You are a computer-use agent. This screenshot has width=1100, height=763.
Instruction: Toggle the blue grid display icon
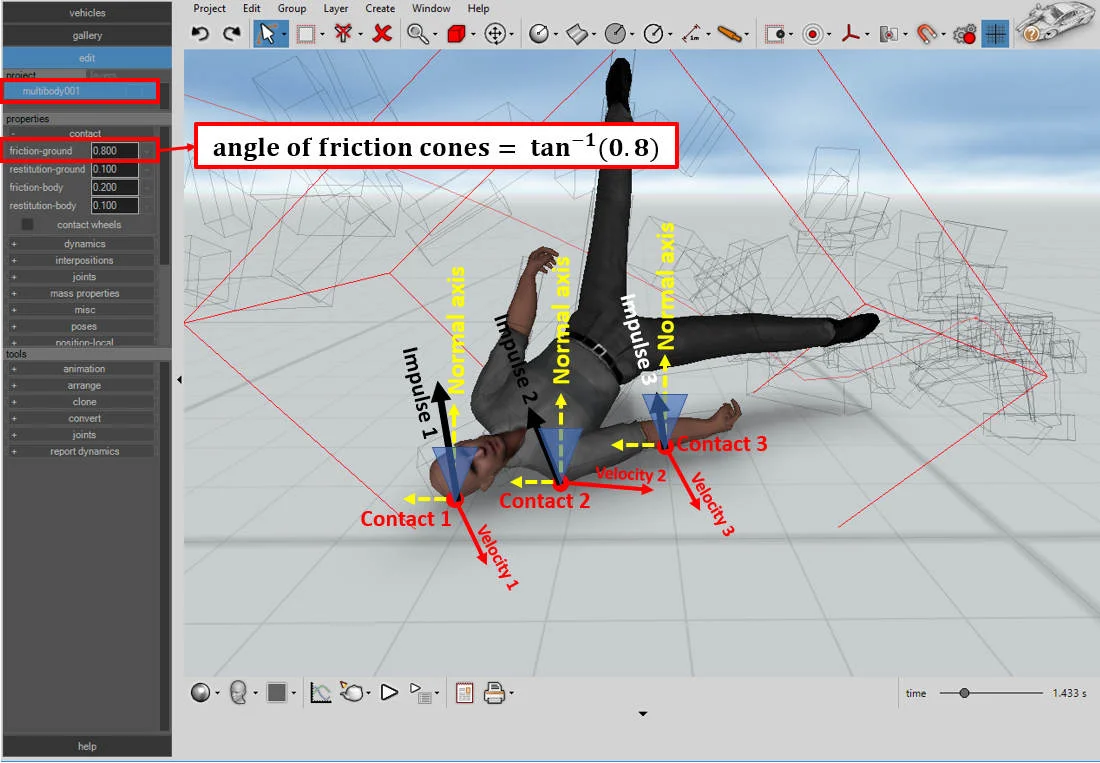[x=995, y=34]
